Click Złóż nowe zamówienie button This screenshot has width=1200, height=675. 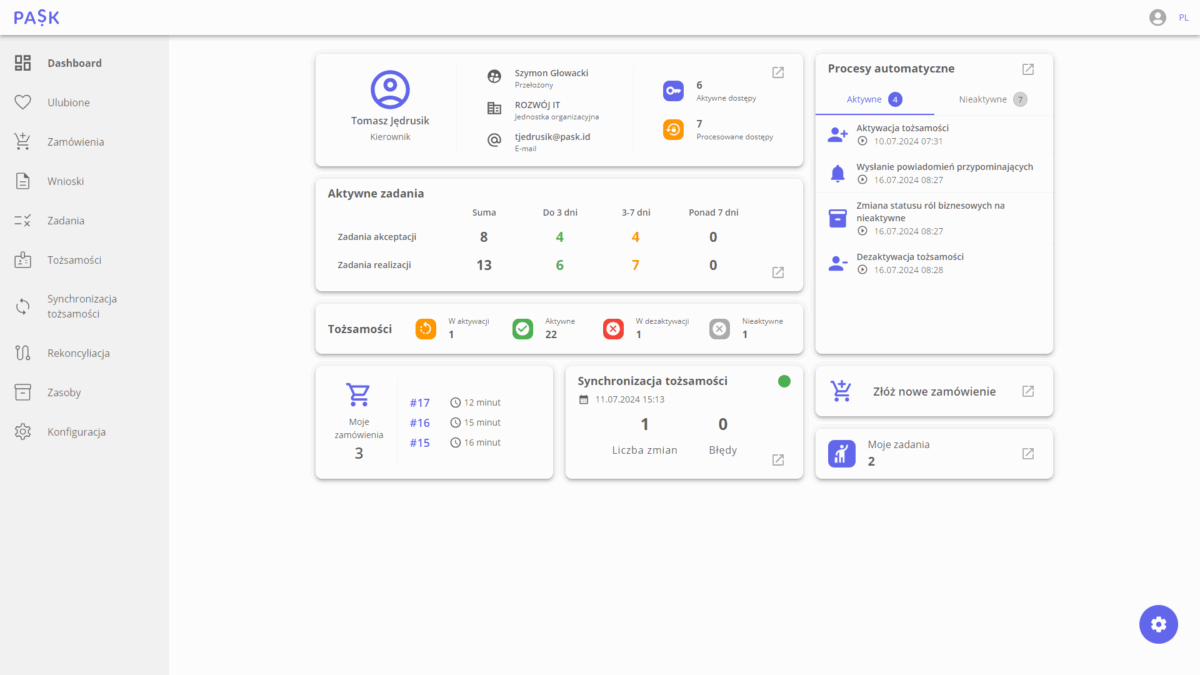click(x=934, y=391)
